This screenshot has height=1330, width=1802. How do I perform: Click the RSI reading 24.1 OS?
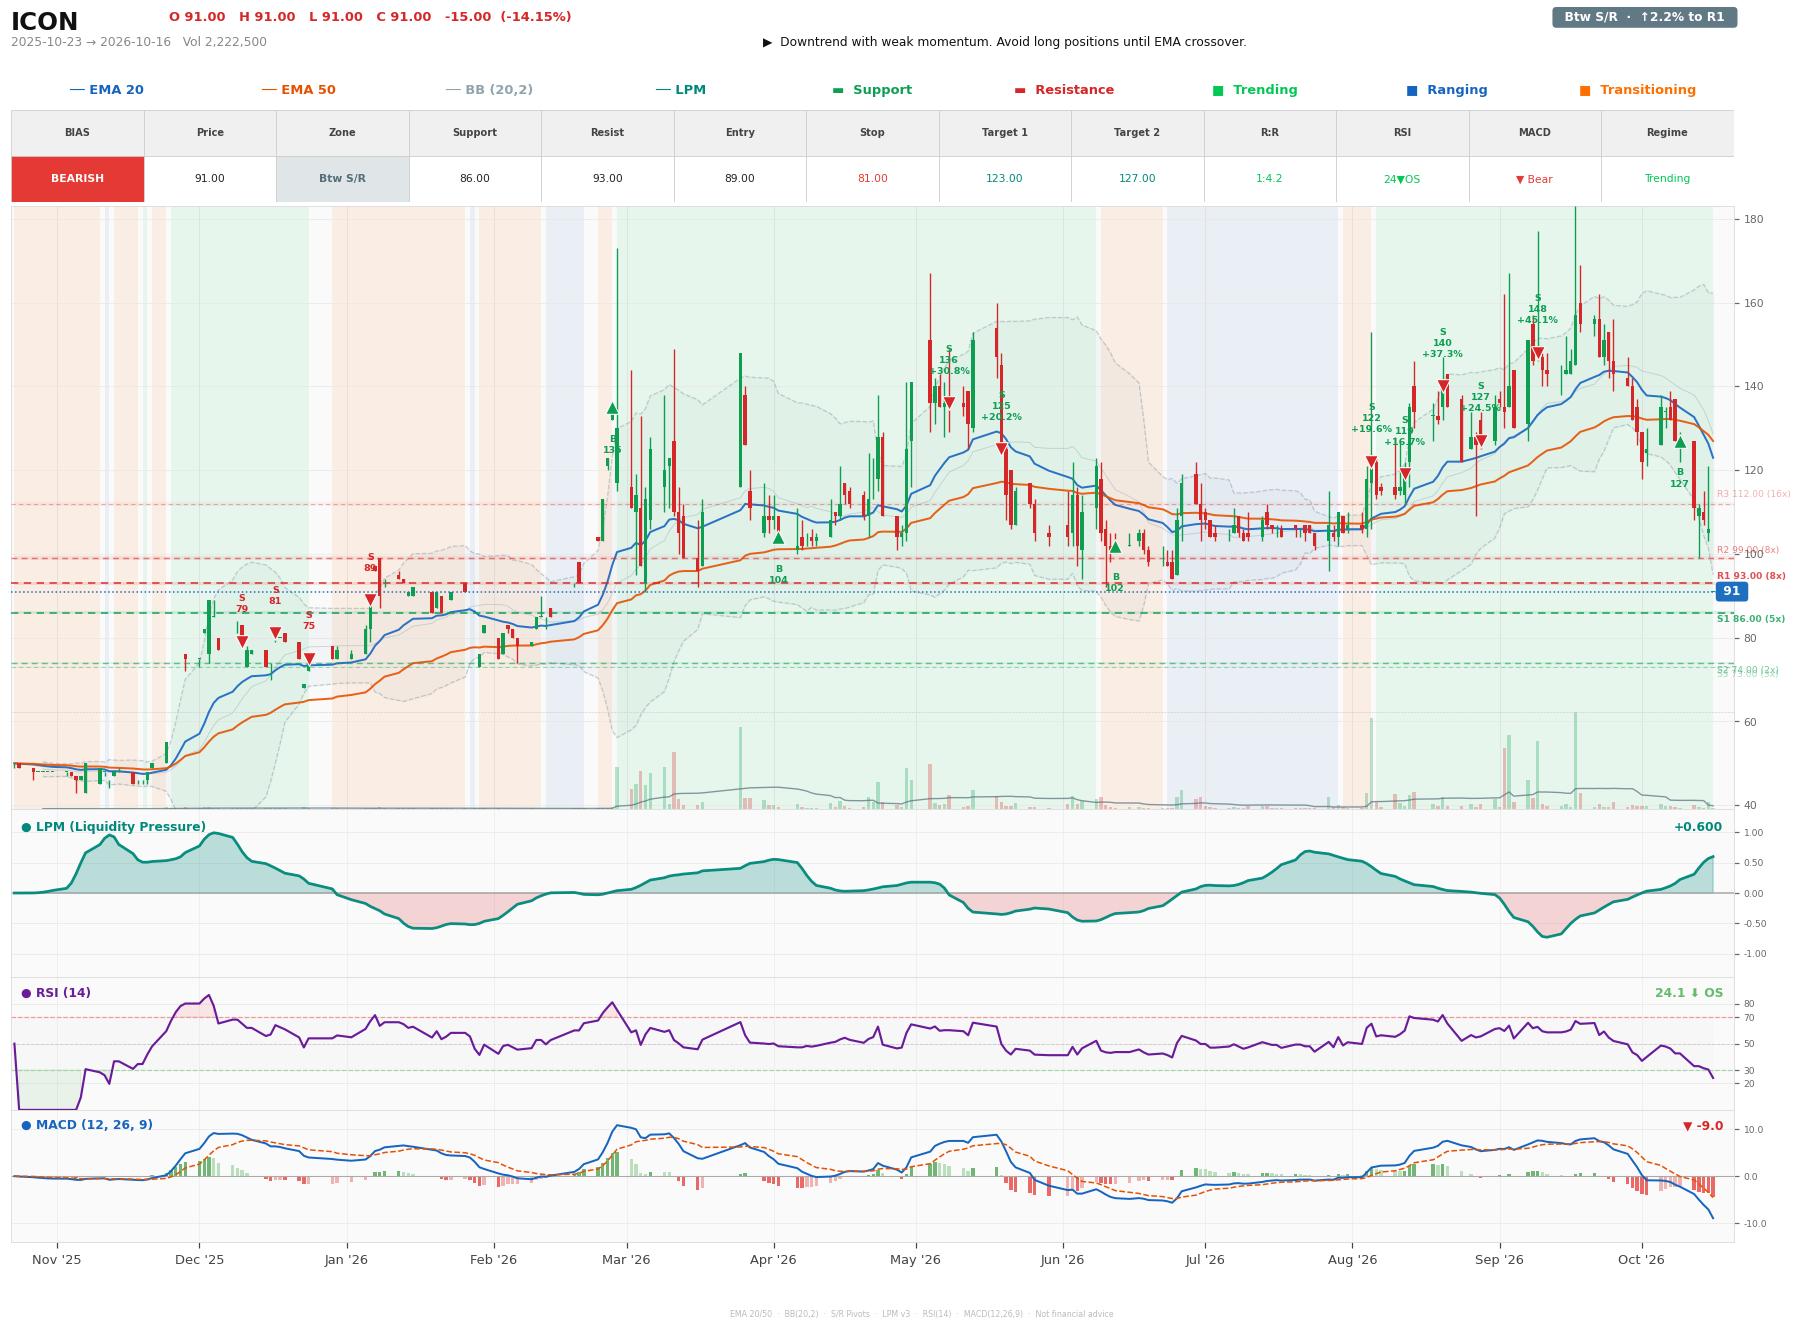(1689, 993)
